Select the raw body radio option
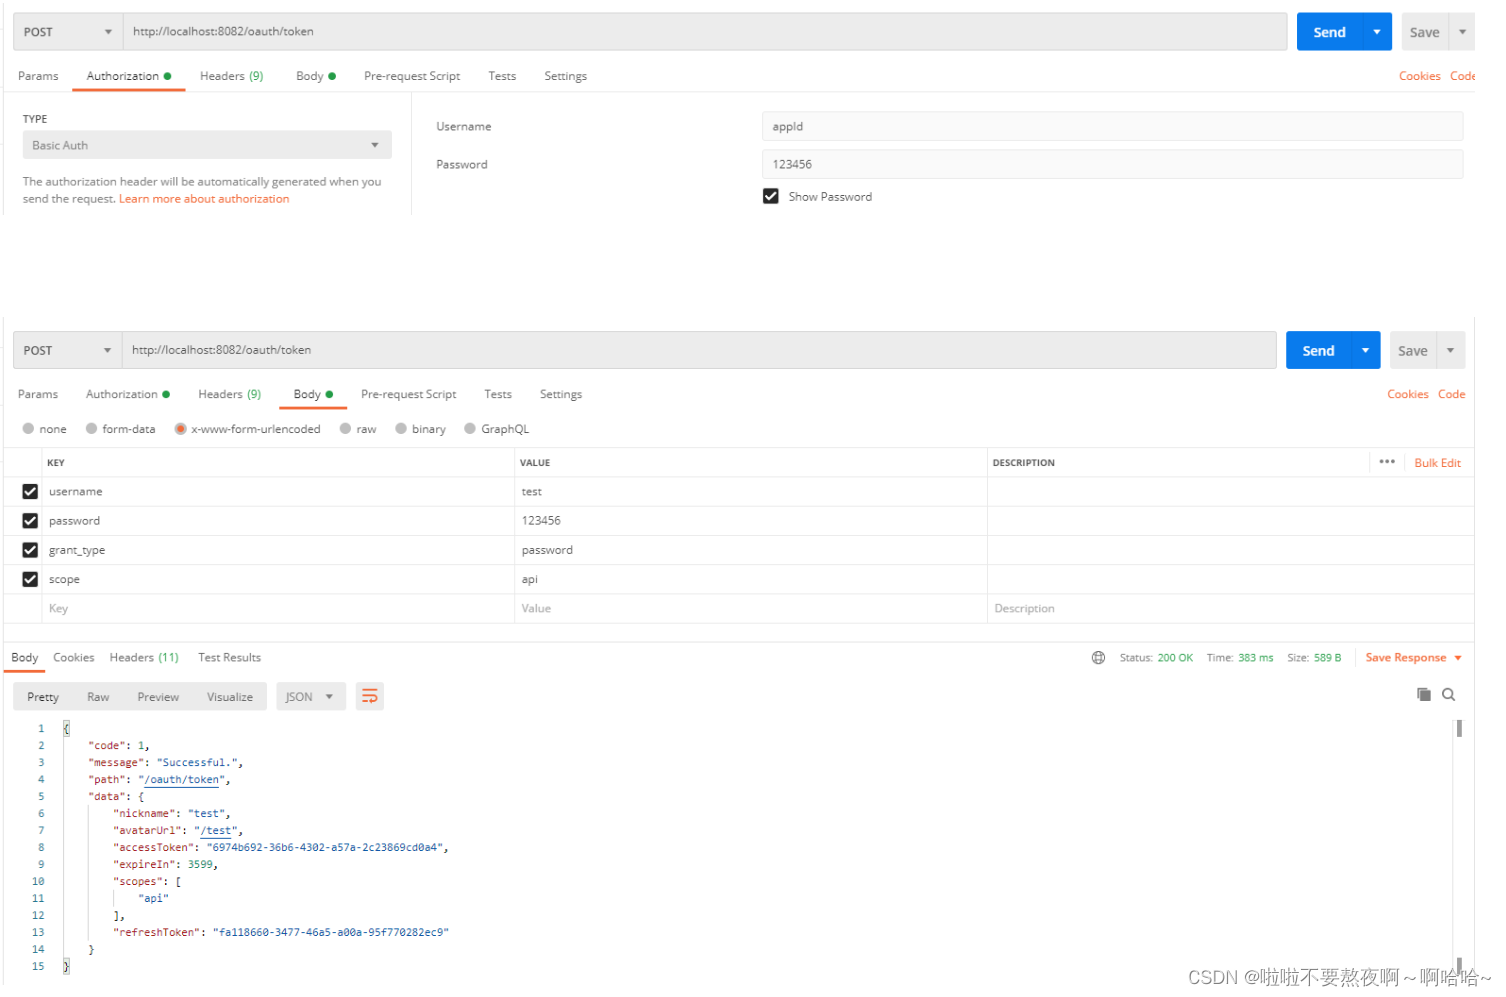The width and height of the screenshot is (1506, 997). click(345, 429)
